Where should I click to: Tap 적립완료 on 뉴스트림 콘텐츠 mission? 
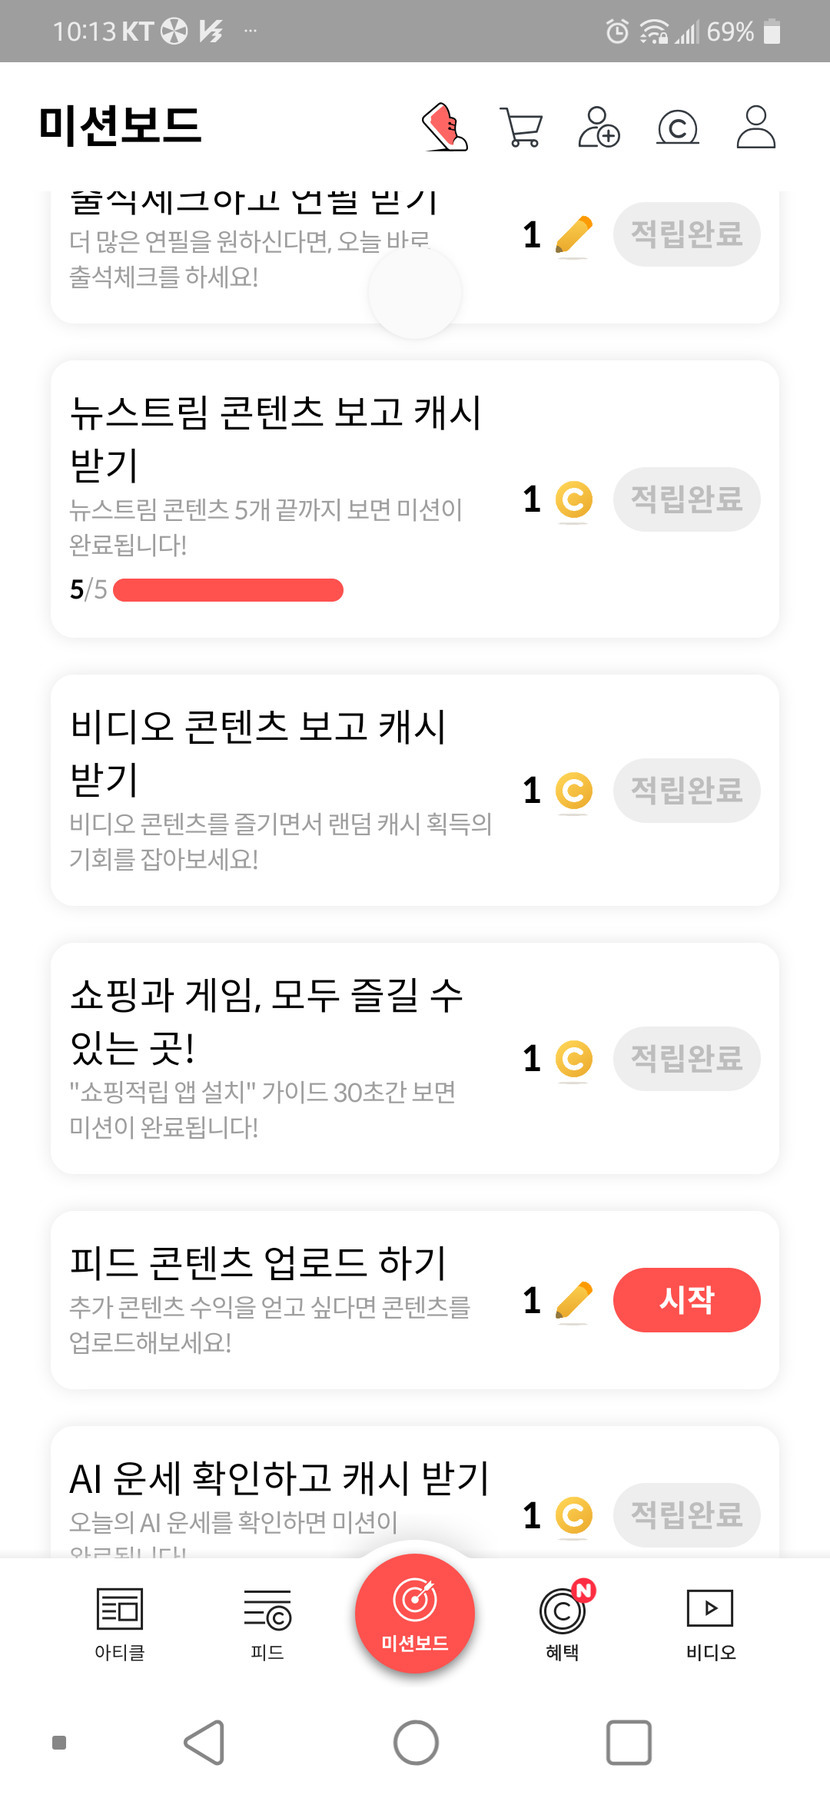pyautogui.click(x=686, y=499)
